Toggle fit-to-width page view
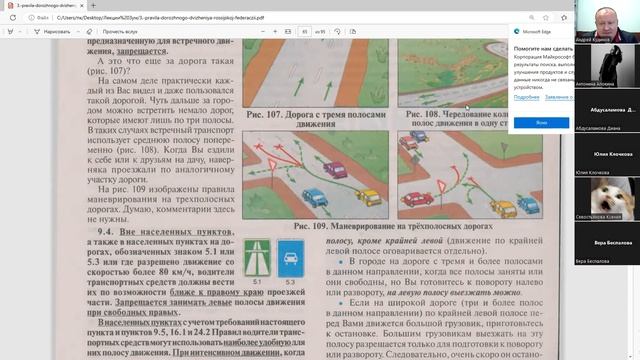Viewport: 640px width, 360px height. 288,31
